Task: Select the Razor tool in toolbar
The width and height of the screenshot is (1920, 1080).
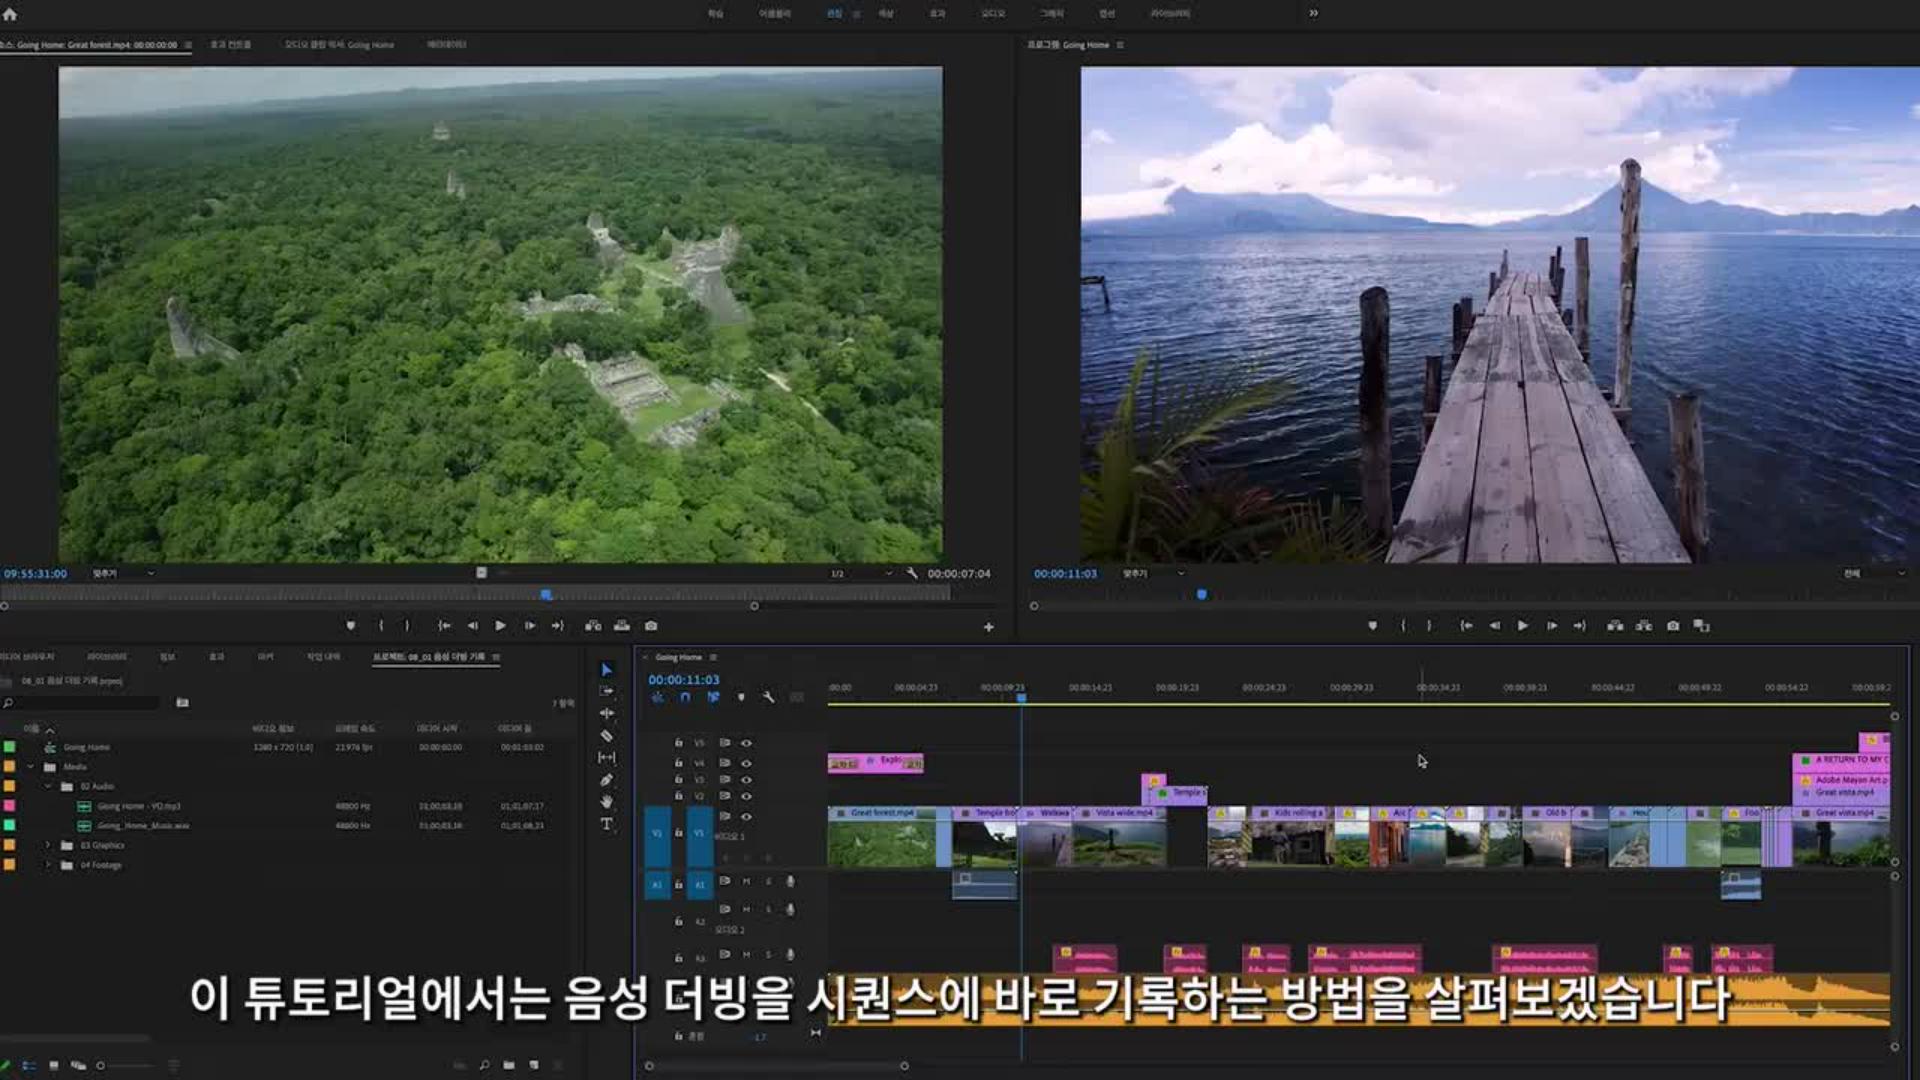Action: [606, 736]
